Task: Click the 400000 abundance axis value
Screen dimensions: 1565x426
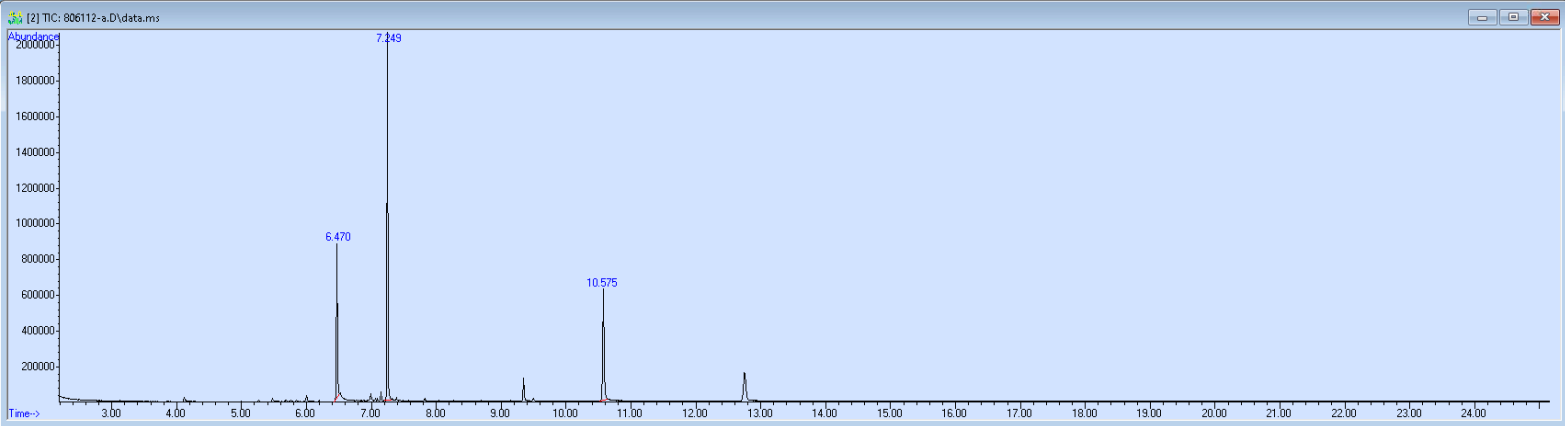Action: 36,331
